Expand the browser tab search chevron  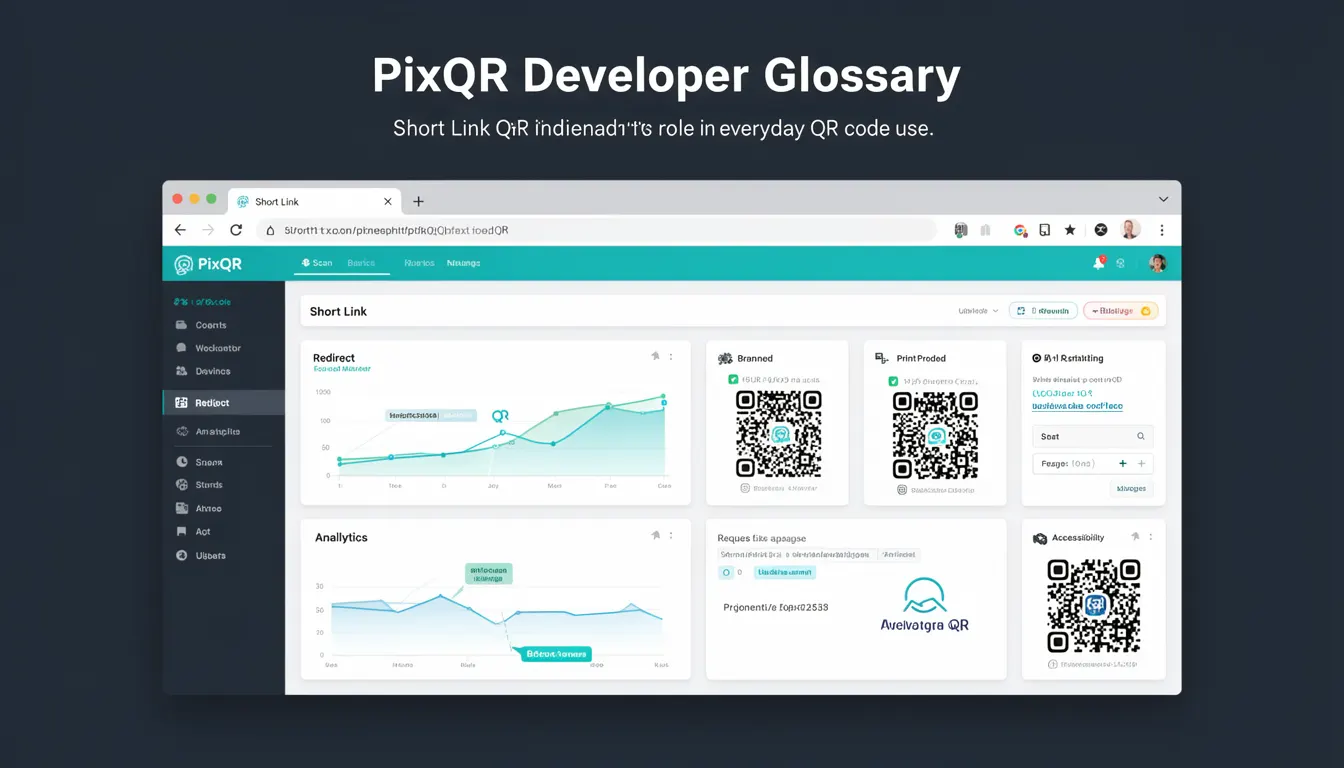1163,200
